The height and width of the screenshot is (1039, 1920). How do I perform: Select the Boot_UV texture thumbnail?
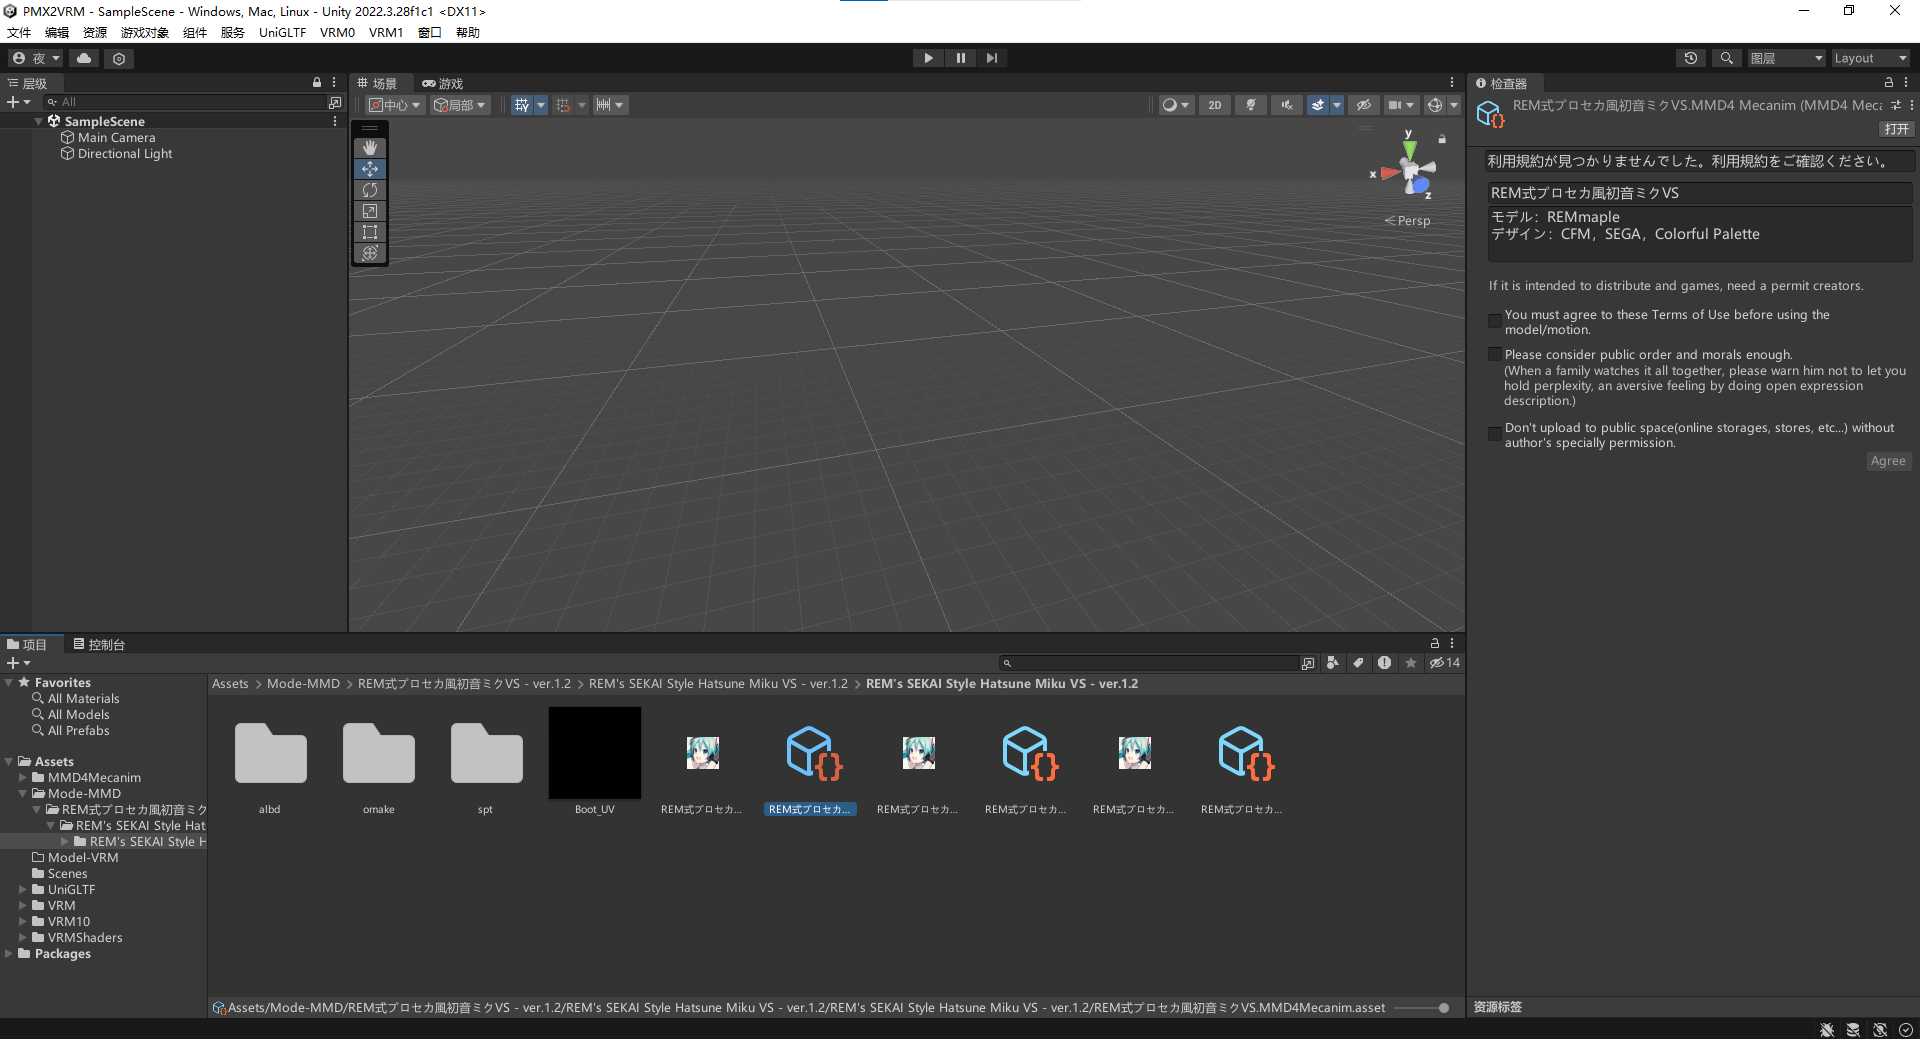[x=594, y=753]
